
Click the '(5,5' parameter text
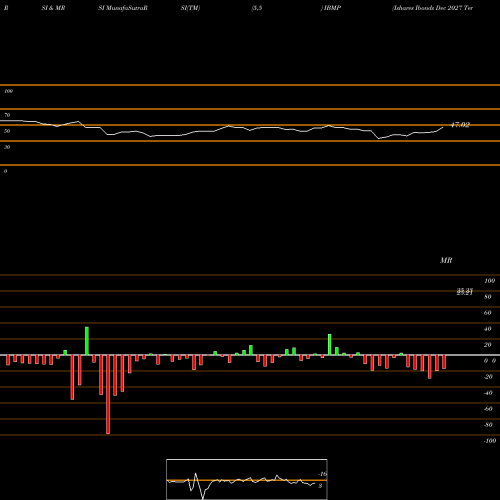point(257,8)
